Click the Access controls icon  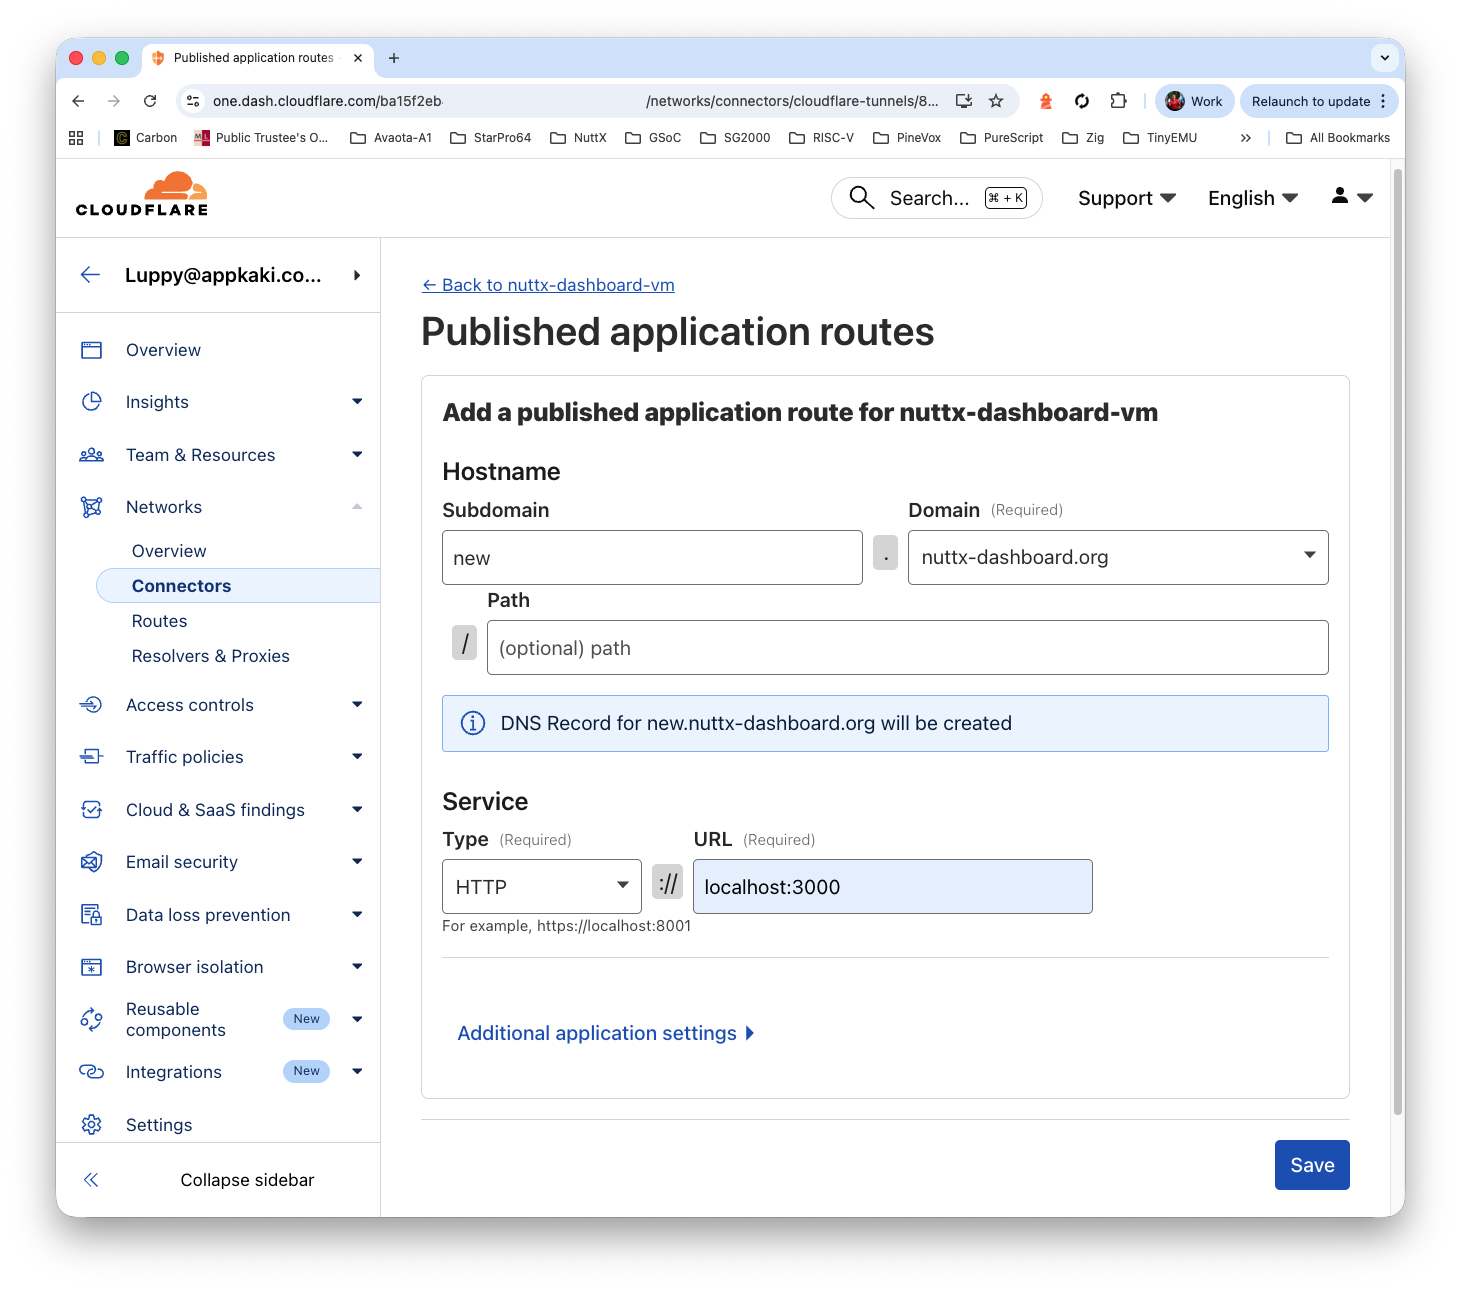91,704
